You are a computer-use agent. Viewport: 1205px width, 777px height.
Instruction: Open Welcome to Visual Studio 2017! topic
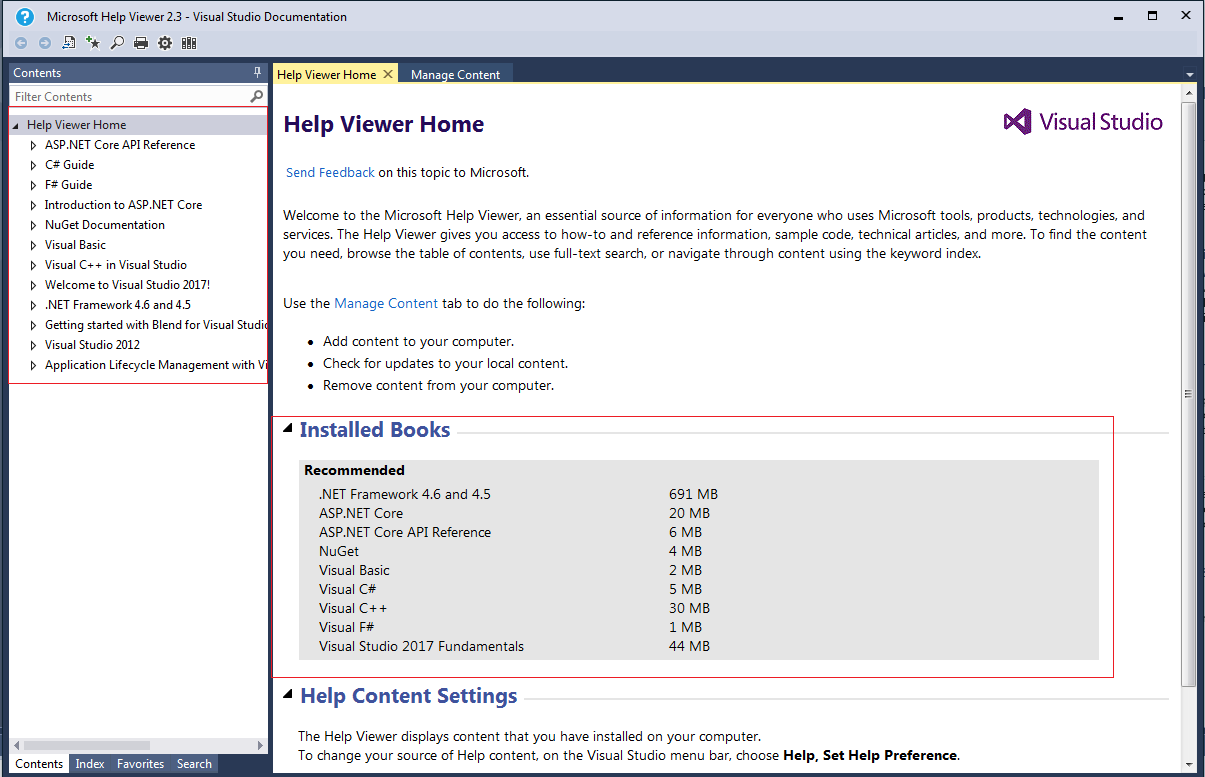(x=127, y=285)
